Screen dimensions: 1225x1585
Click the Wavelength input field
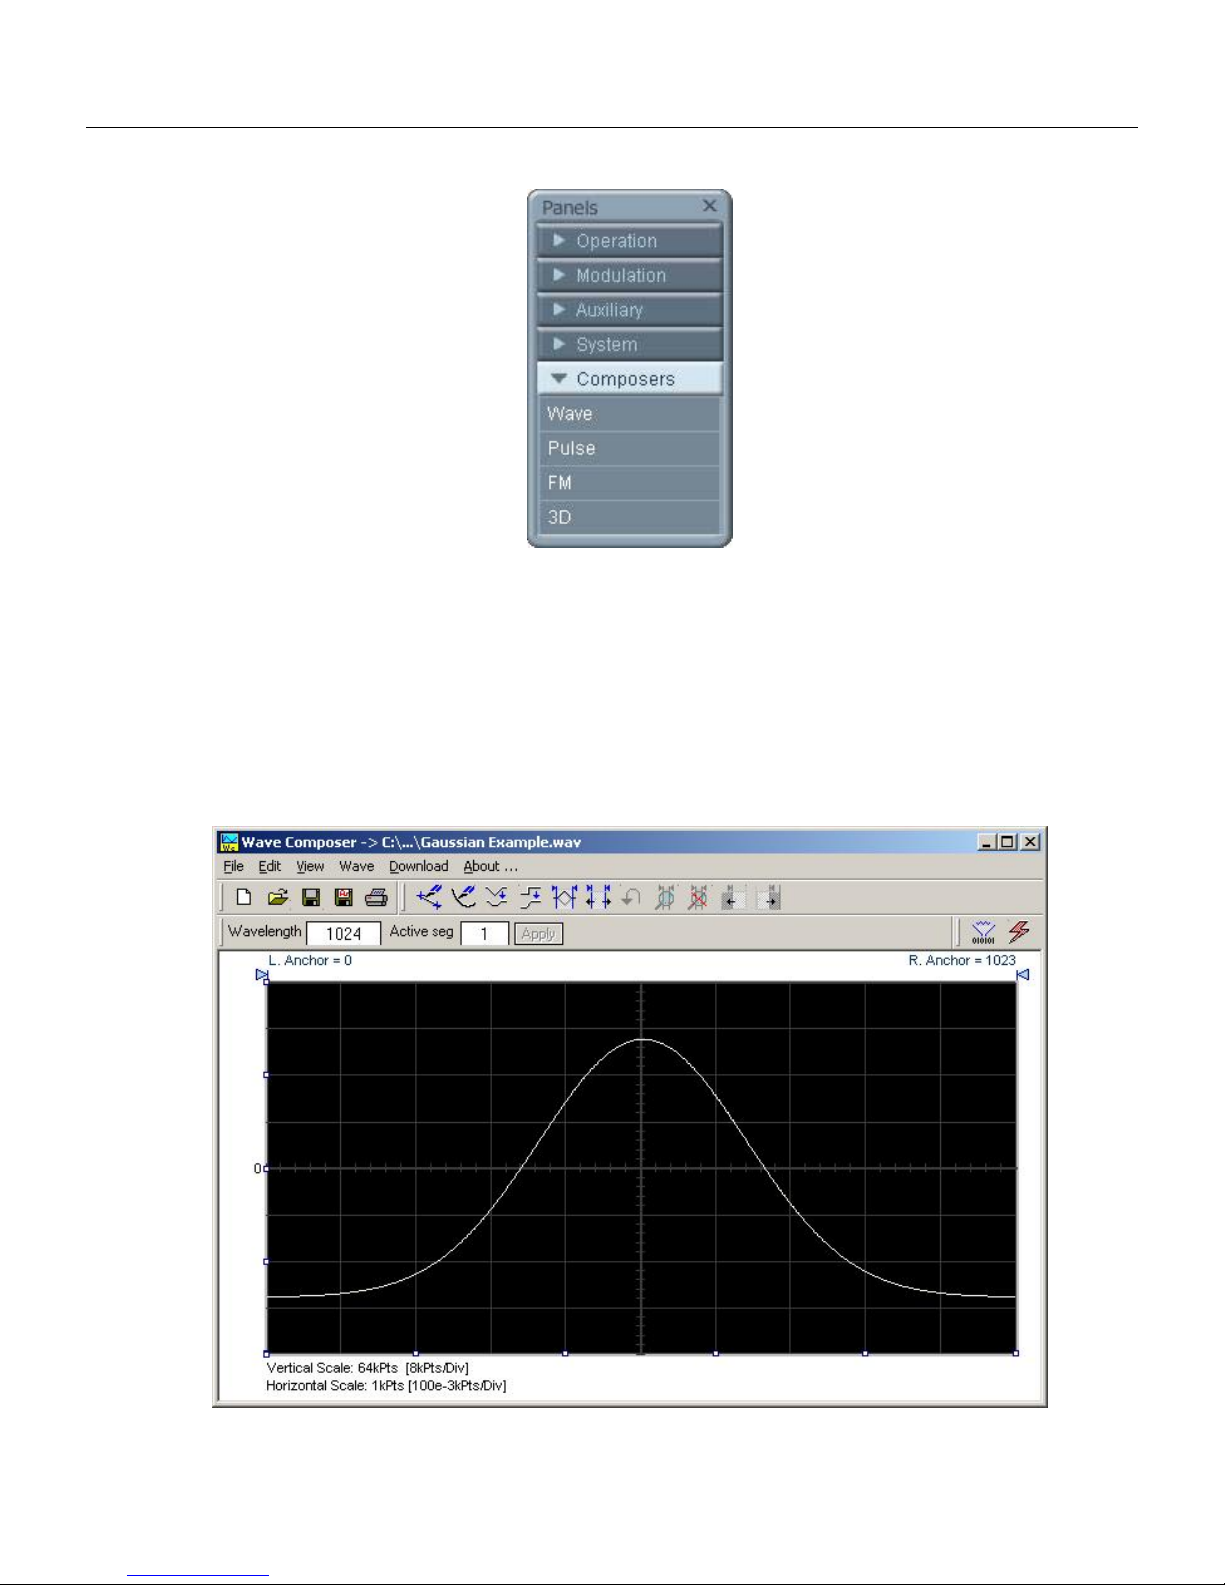(343, 933)
